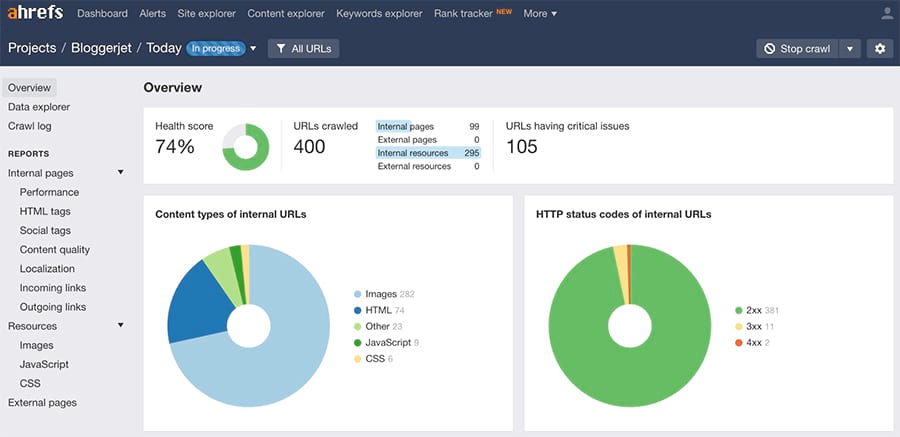900x437 pixels.
Task: Click the All URLs filter button
Action: (x=303, y=48)
